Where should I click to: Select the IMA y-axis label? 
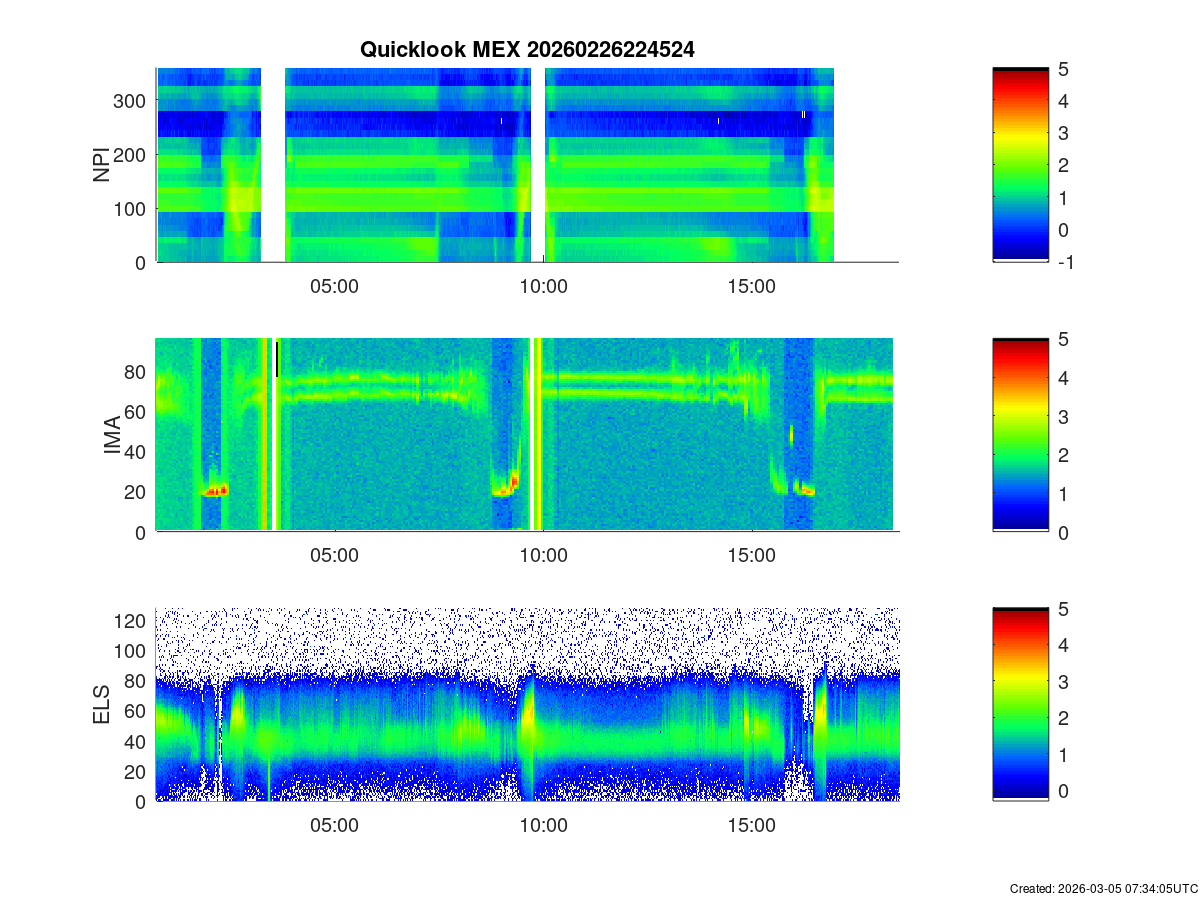112,436
